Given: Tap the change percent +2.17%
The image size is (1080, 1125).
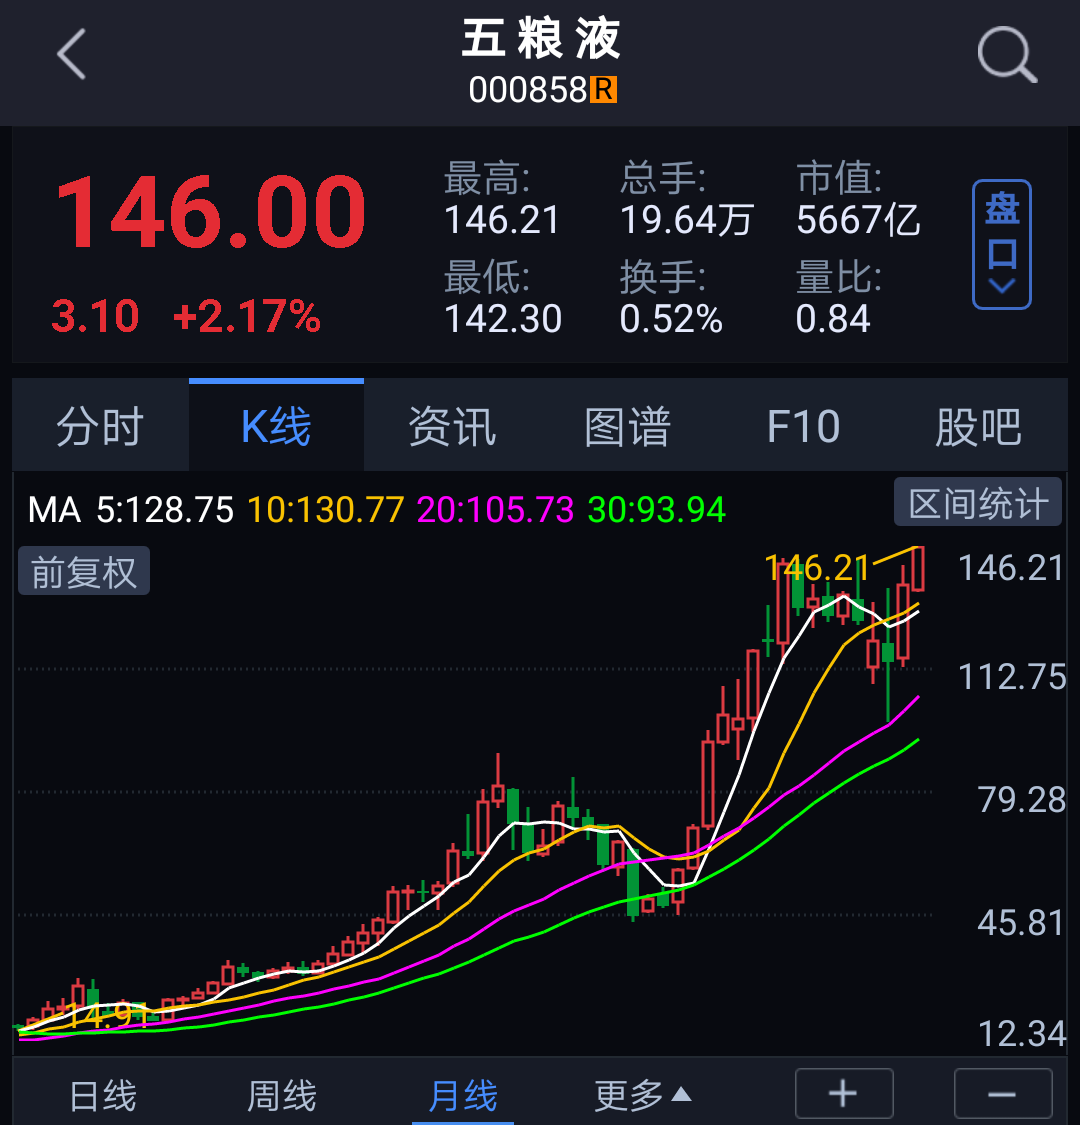Looking at the screenshot, I should click(247, 316).
